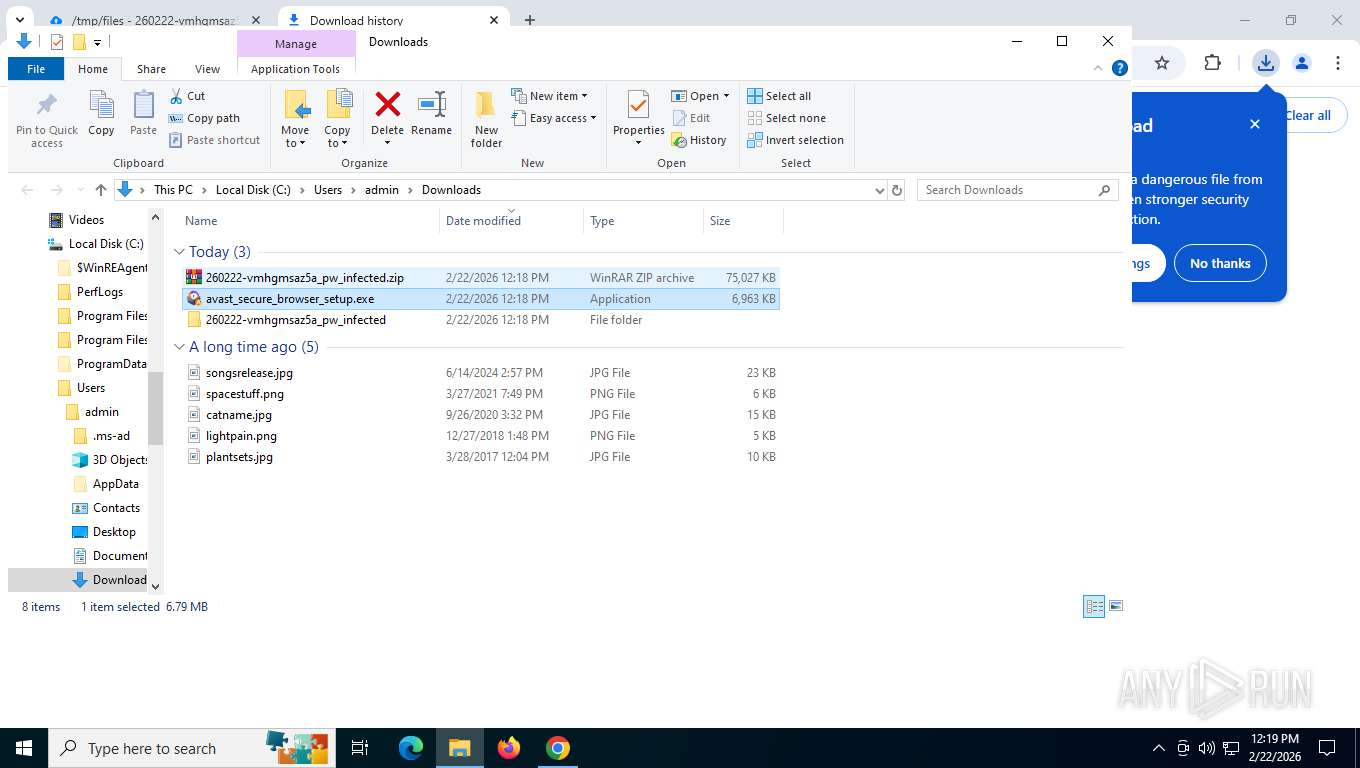Click the Search Downloads field
Viewport: 1360px width, 768px height.
(1017, 190)
